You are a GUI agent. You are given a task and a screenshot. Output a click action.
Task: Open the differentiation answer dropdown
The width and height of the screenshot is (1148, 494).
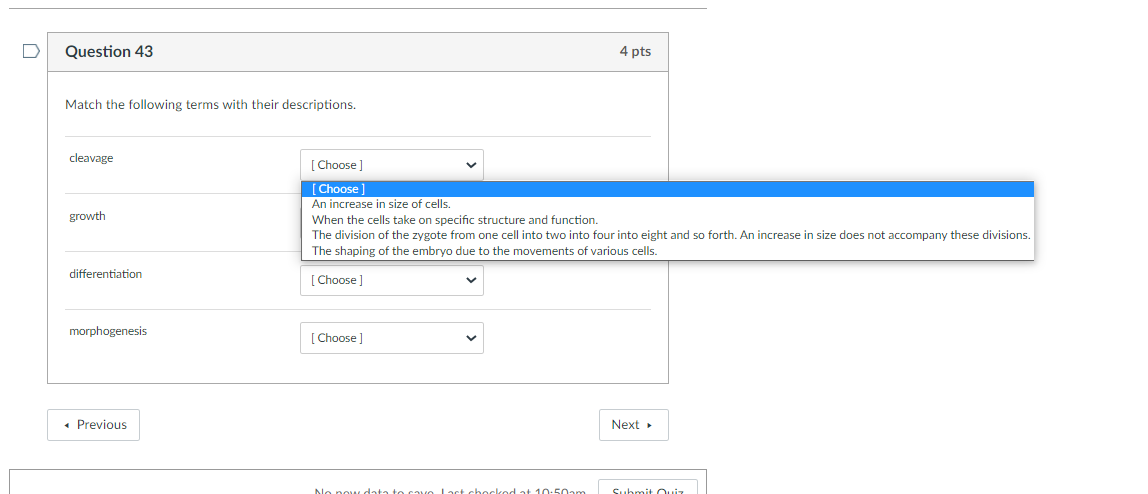pyautogui.click(x=392, y=280)
